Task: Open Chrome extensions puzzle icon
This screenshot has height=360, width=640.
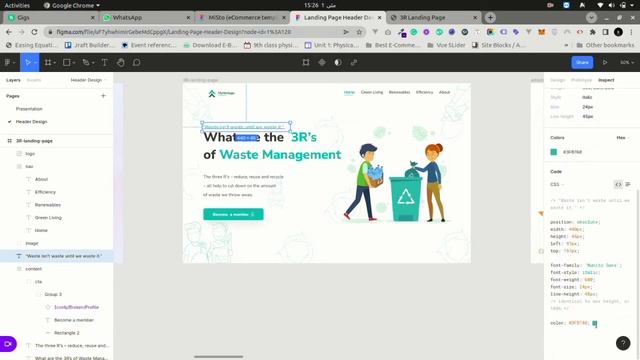Action: pyautogui.click(x=593, y=32)
